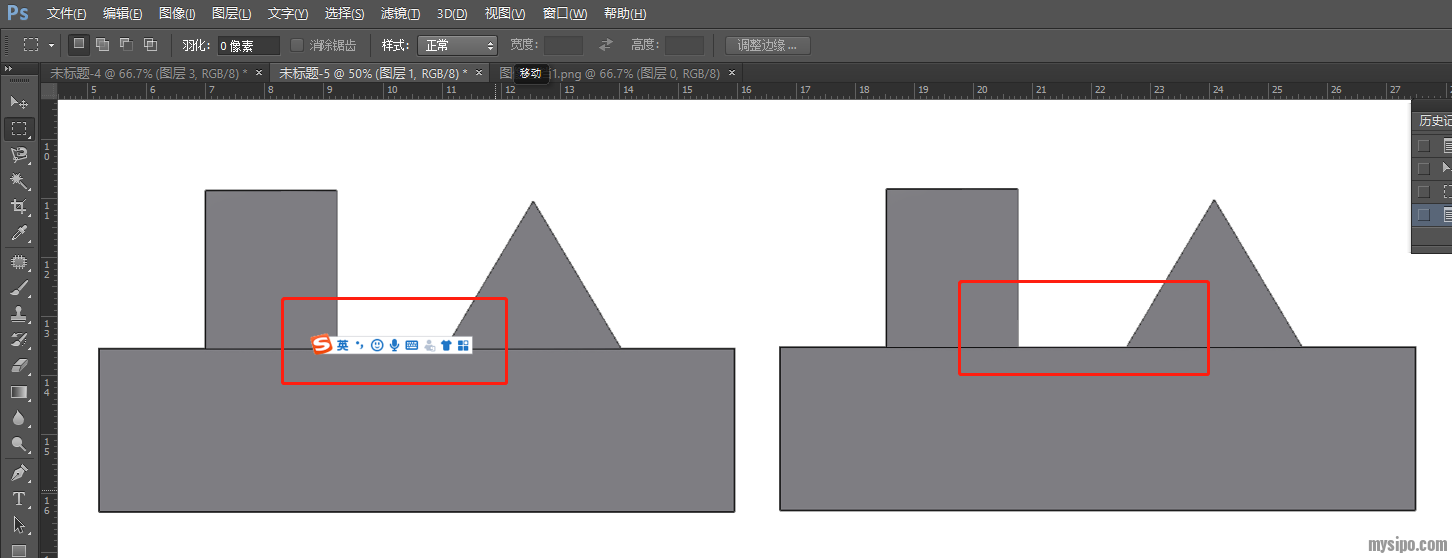Open the 样式 style dropdown
The height and width of the screenshot is (558, 1452).
457,45
